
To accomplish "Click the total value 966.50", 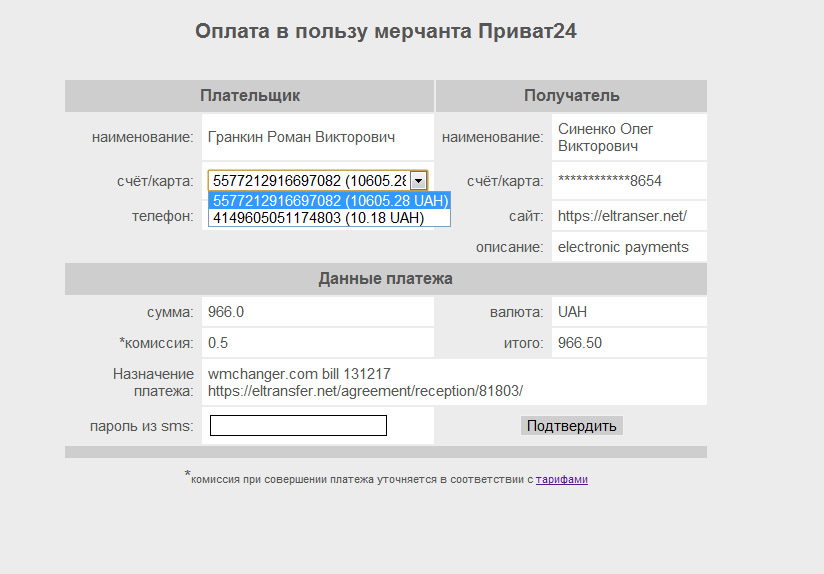I will 580,343.
